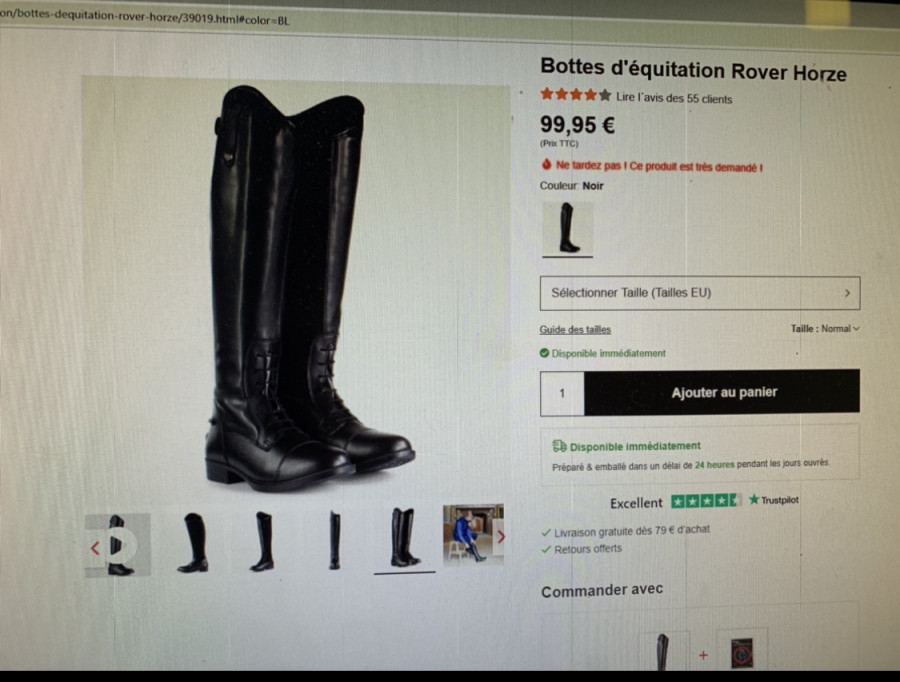Read the 55 clients reviews link

pos(674,98)
